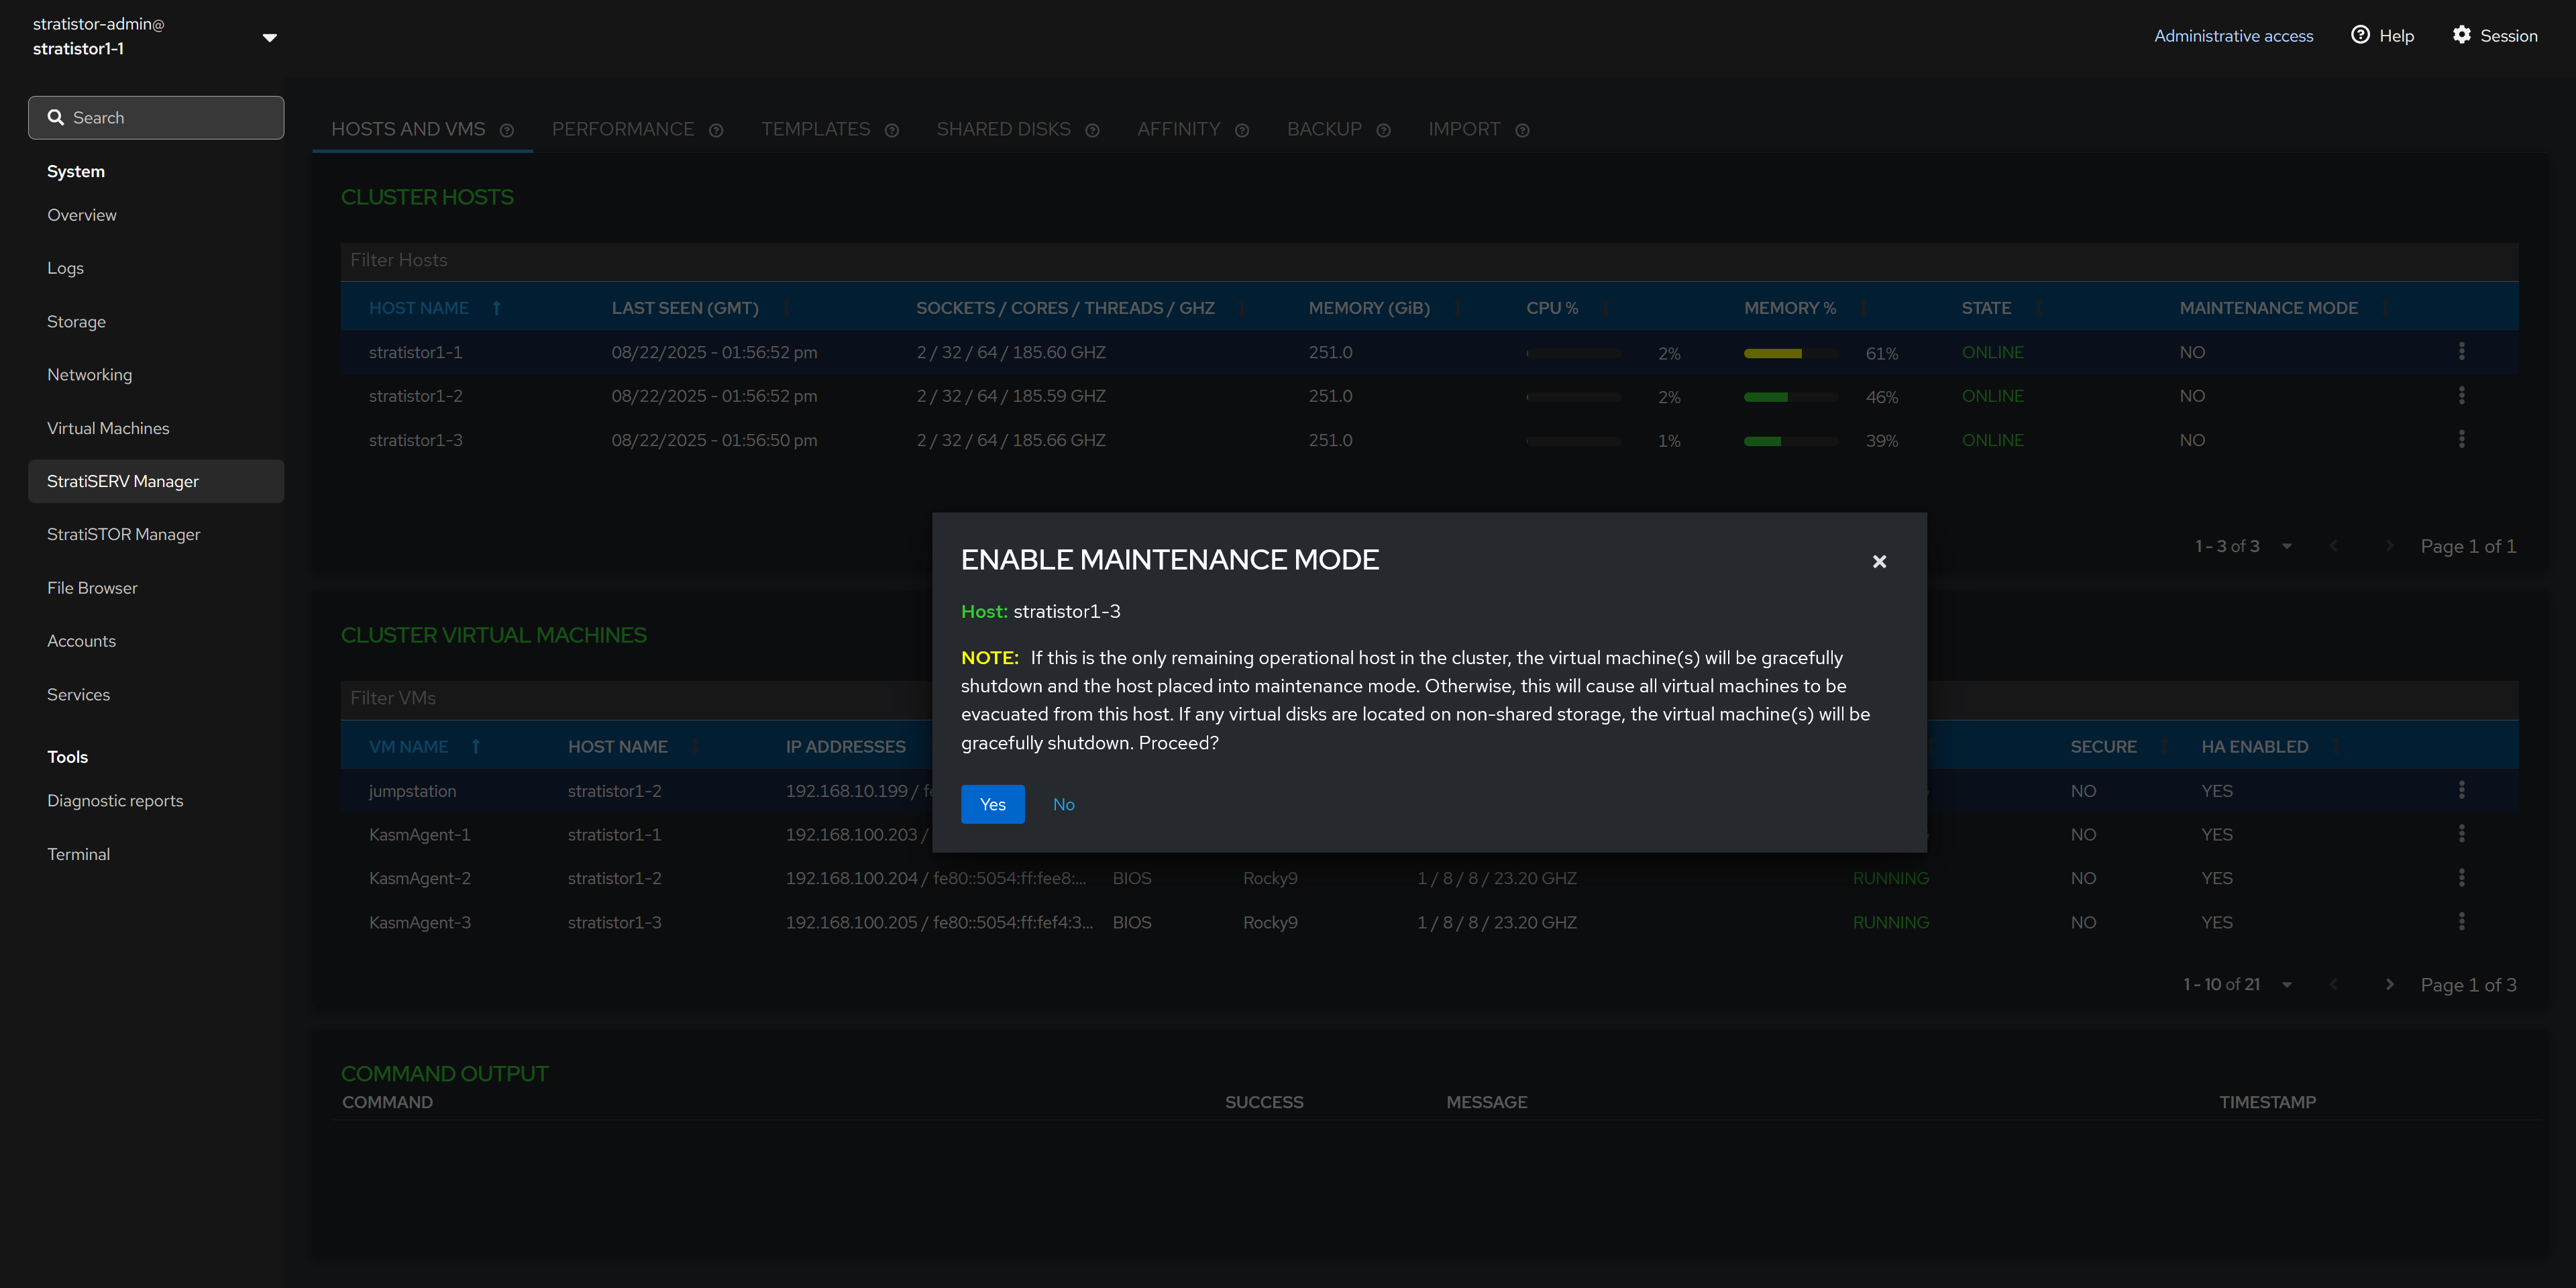The width and height of the screenshot is (2576, 1288).
Task: Expand the stratistor-admin host switcher dropdown
Action: (269, 37)
